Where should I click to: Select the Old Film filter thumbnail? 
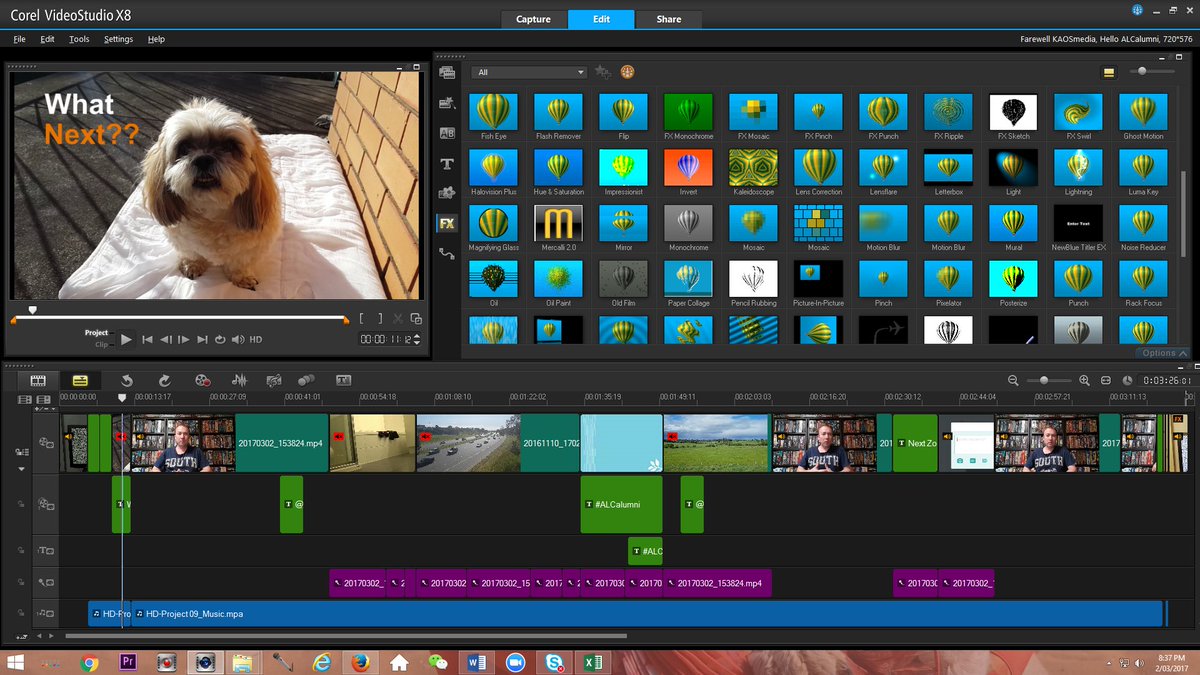[623, 279]
